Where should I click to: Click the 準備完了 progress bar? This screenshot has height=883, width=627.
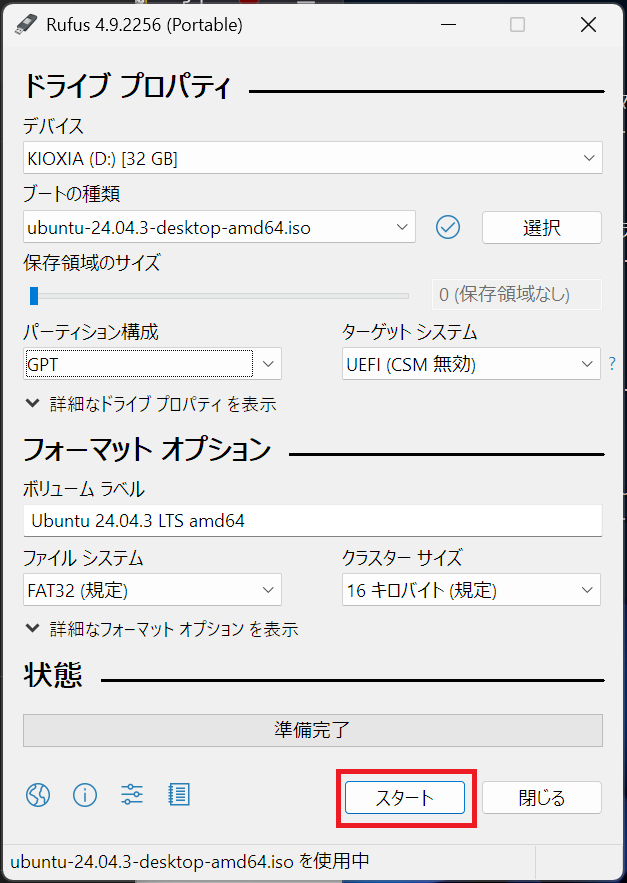[x=313, y=730]
